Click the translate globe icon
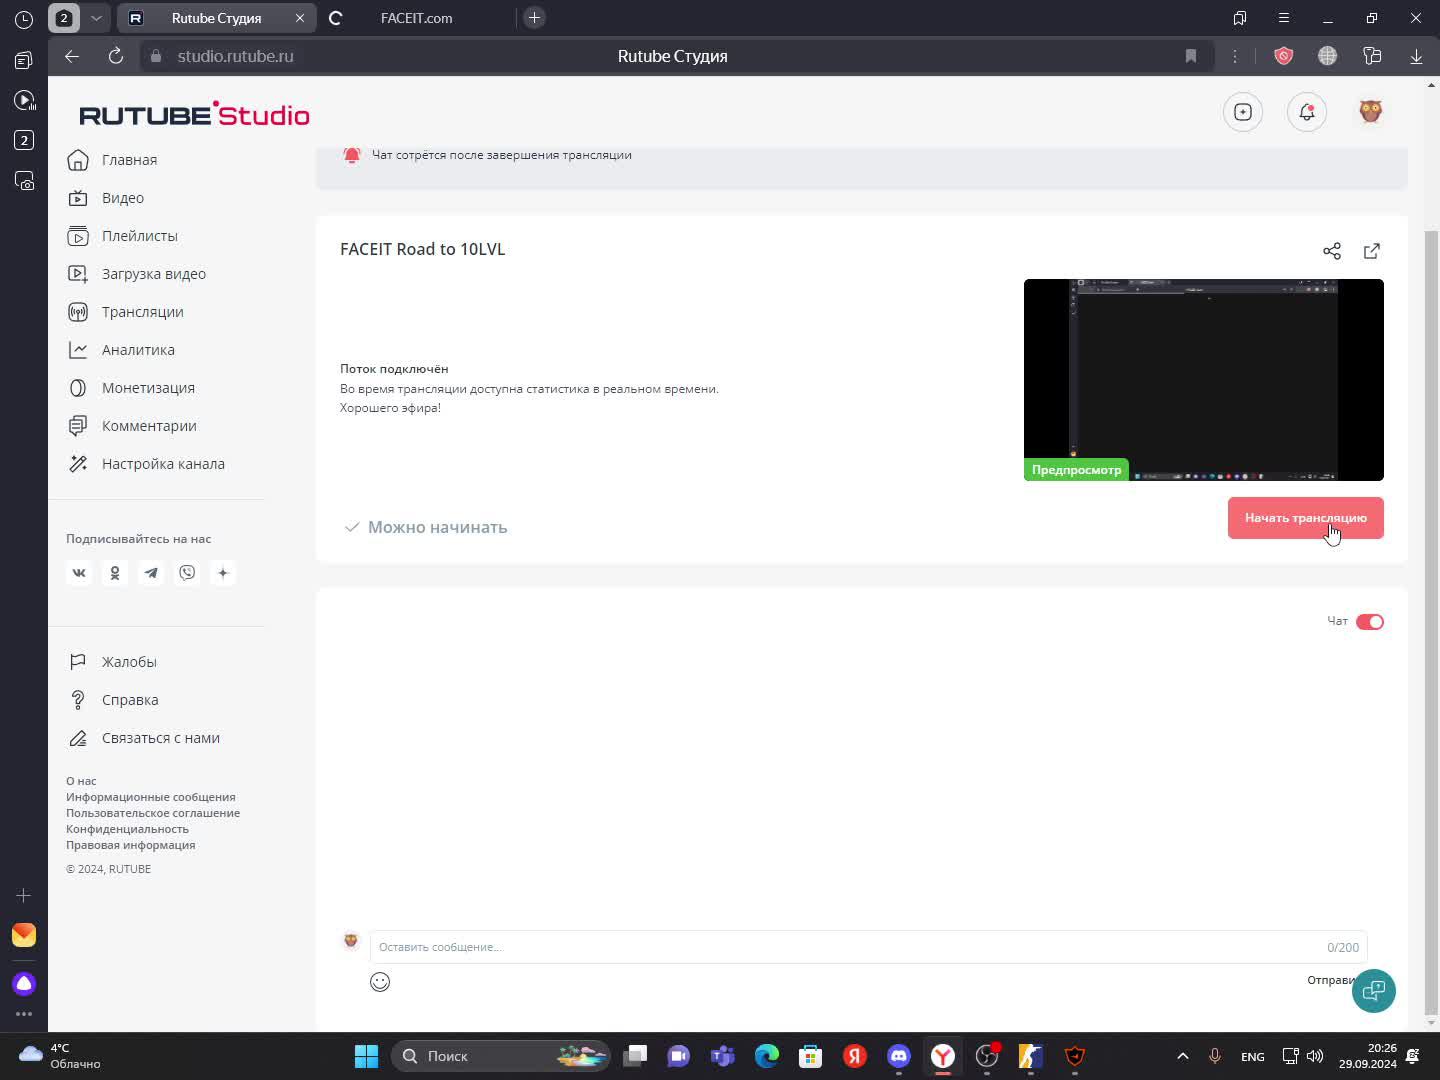This screenshot has height=1080, width=1440. coord(1328,56)
